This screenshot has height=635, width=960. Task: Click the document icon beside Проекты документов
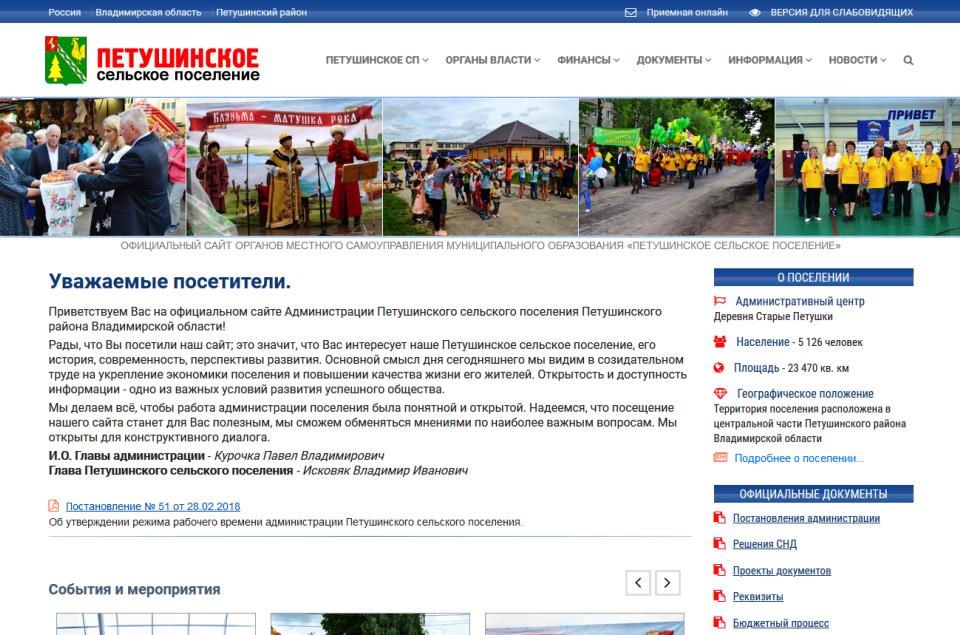click(719, 570)
